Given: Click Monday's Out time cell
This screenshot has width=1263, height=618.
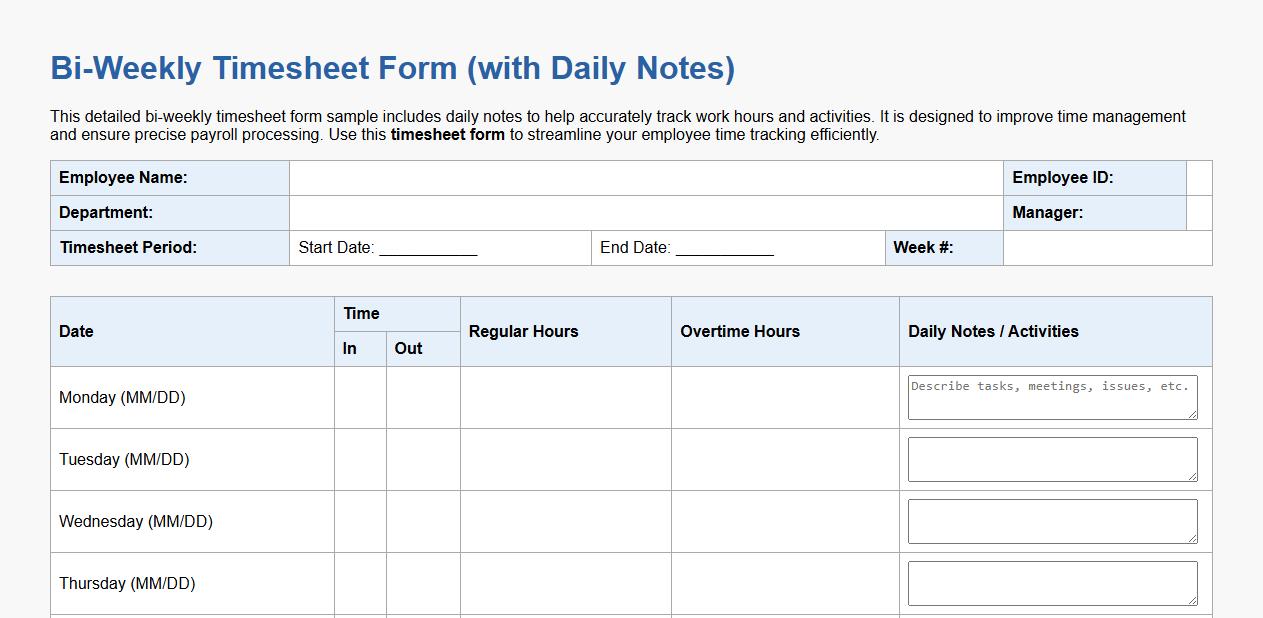Looking at the screenshot, I should (x=423, y=397).
